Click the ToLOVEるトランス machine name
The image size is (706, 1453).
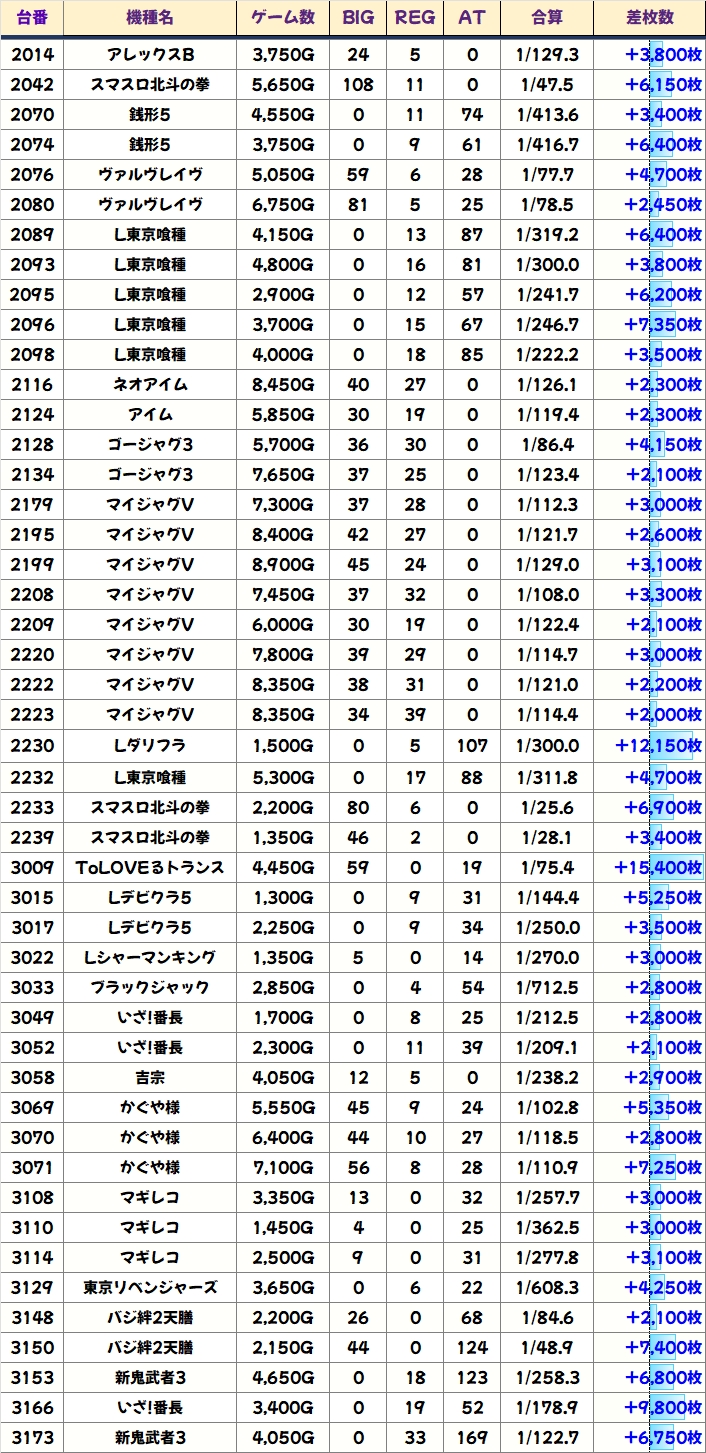[x=150, y=867]
